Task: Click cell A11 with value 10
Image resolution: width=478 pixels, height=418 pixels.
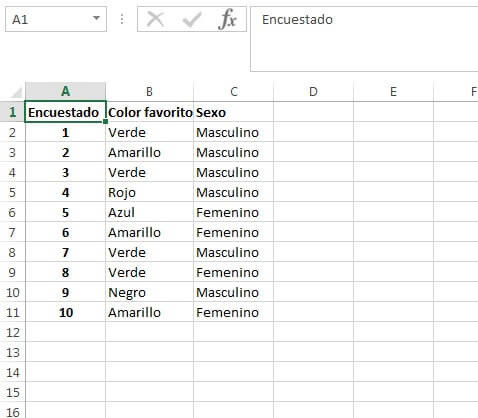Action: coord(66,312)
